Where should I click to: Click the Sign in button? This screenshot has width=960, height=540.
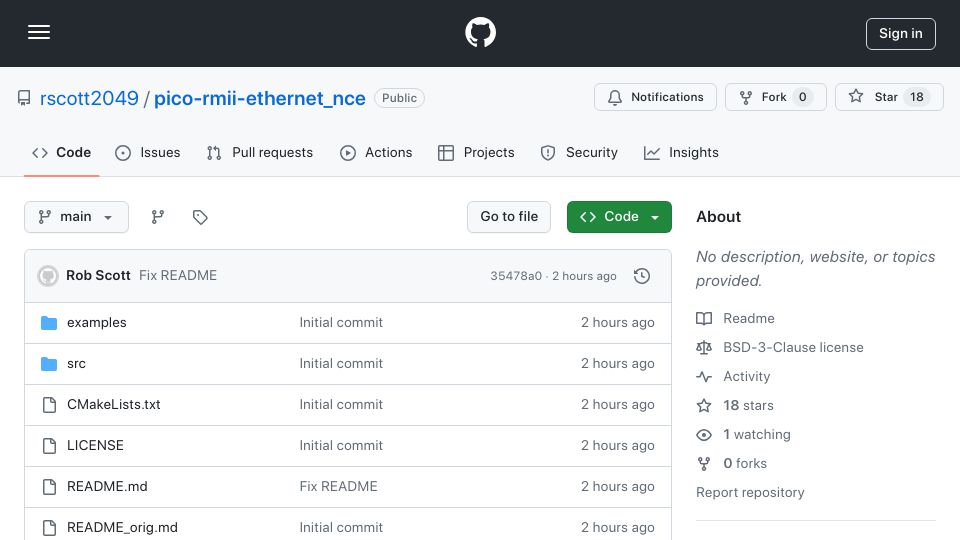click(x=901, y=34)
